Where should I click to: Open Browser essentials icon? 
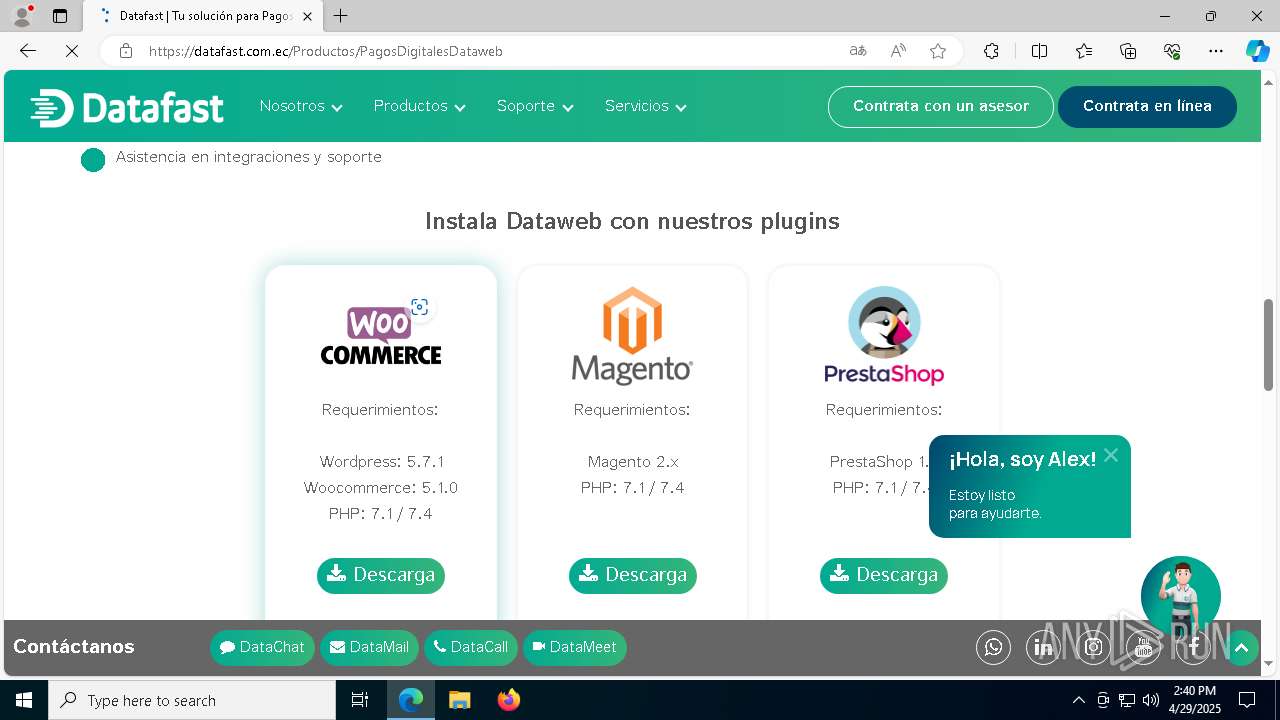coord(1172,51)
